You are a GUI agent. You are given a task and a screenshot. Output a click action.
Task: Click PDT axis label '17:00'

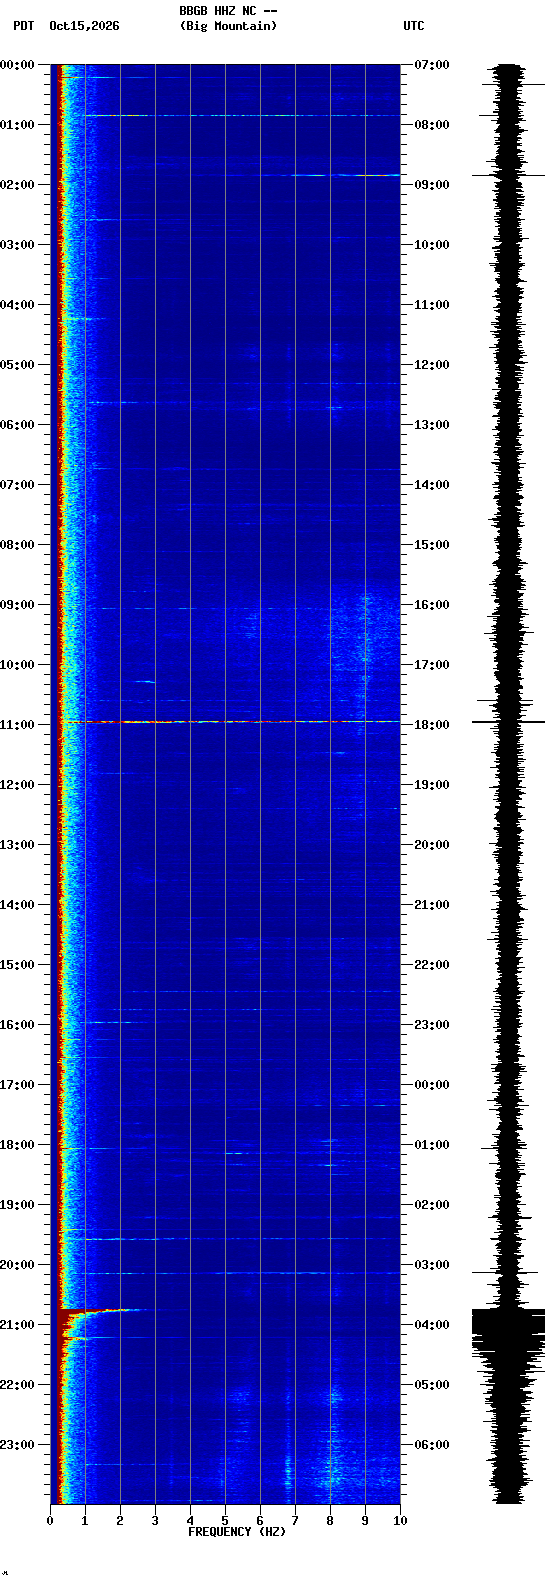17,1085
